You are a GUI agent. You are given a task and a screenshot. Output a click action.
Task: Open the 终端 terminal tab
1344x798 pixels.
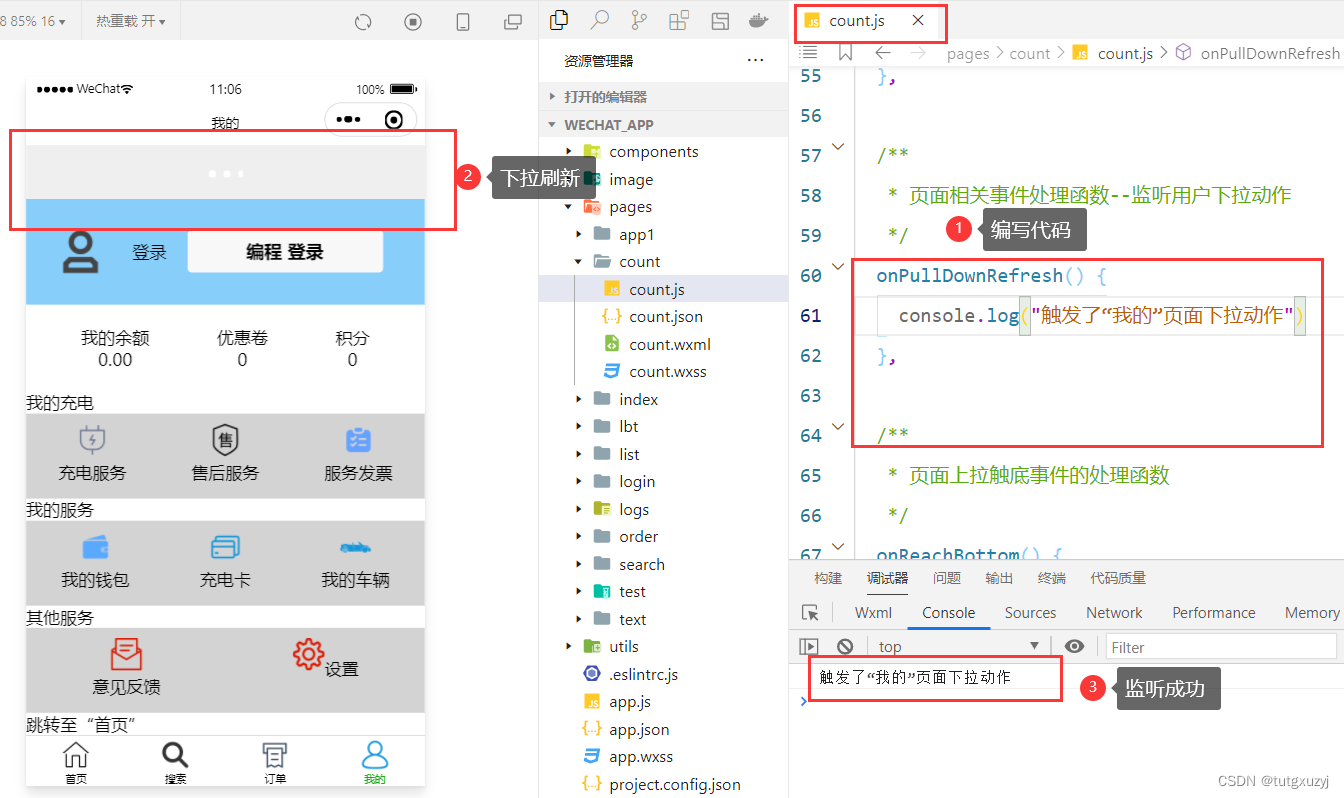click(1051, 578)
